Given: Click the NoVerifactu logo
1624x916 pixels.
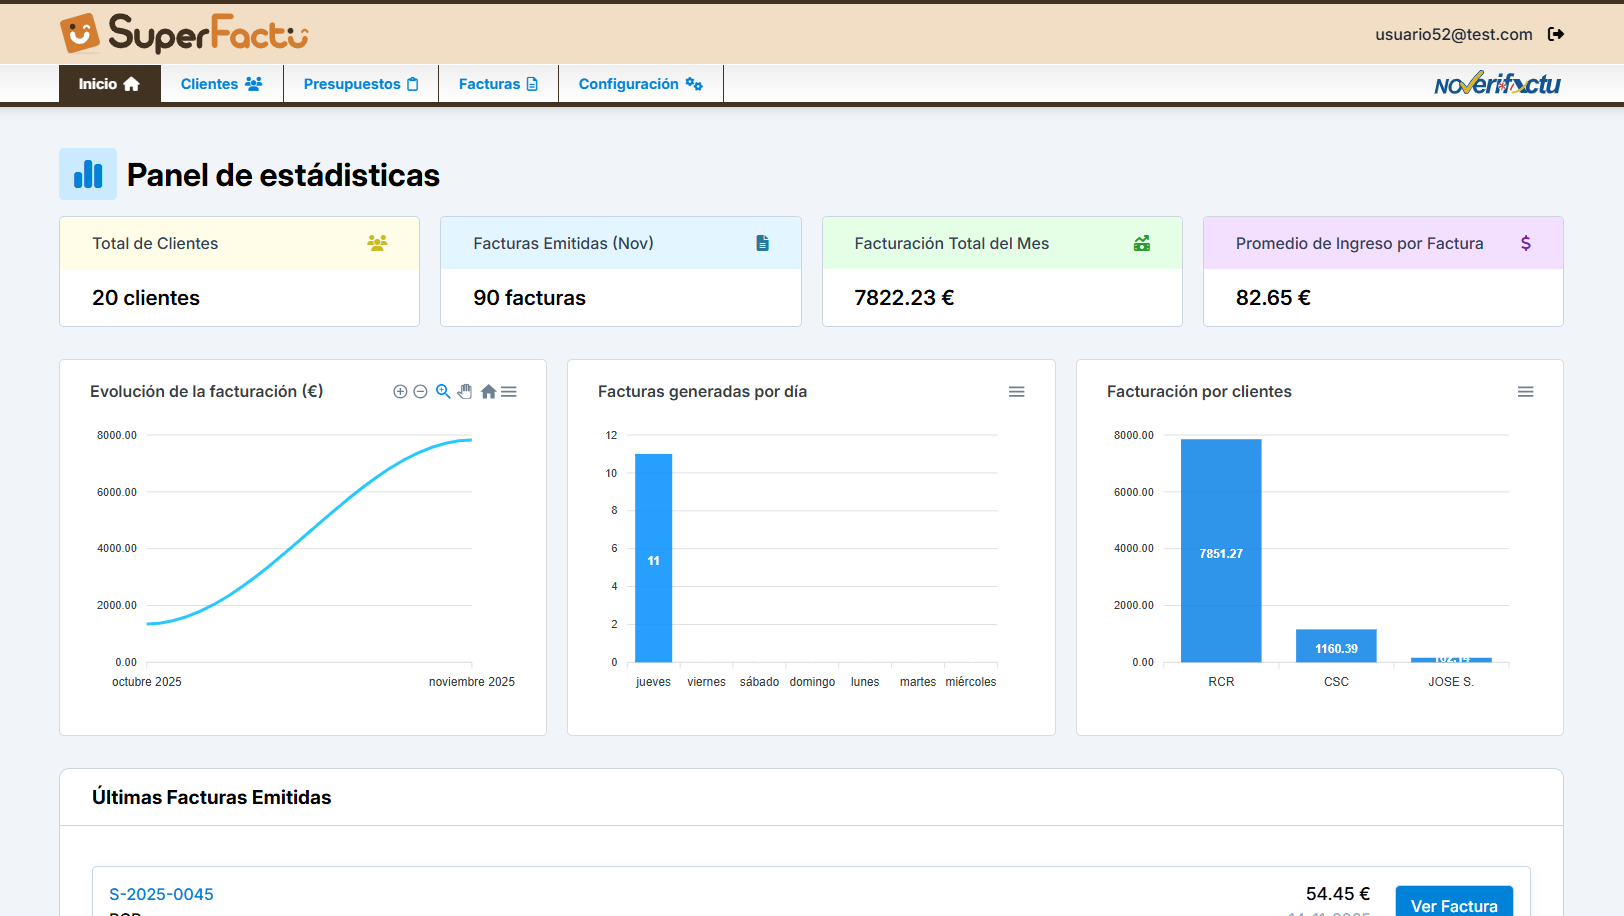Looking at the screenshot, I should point(1496,84).
